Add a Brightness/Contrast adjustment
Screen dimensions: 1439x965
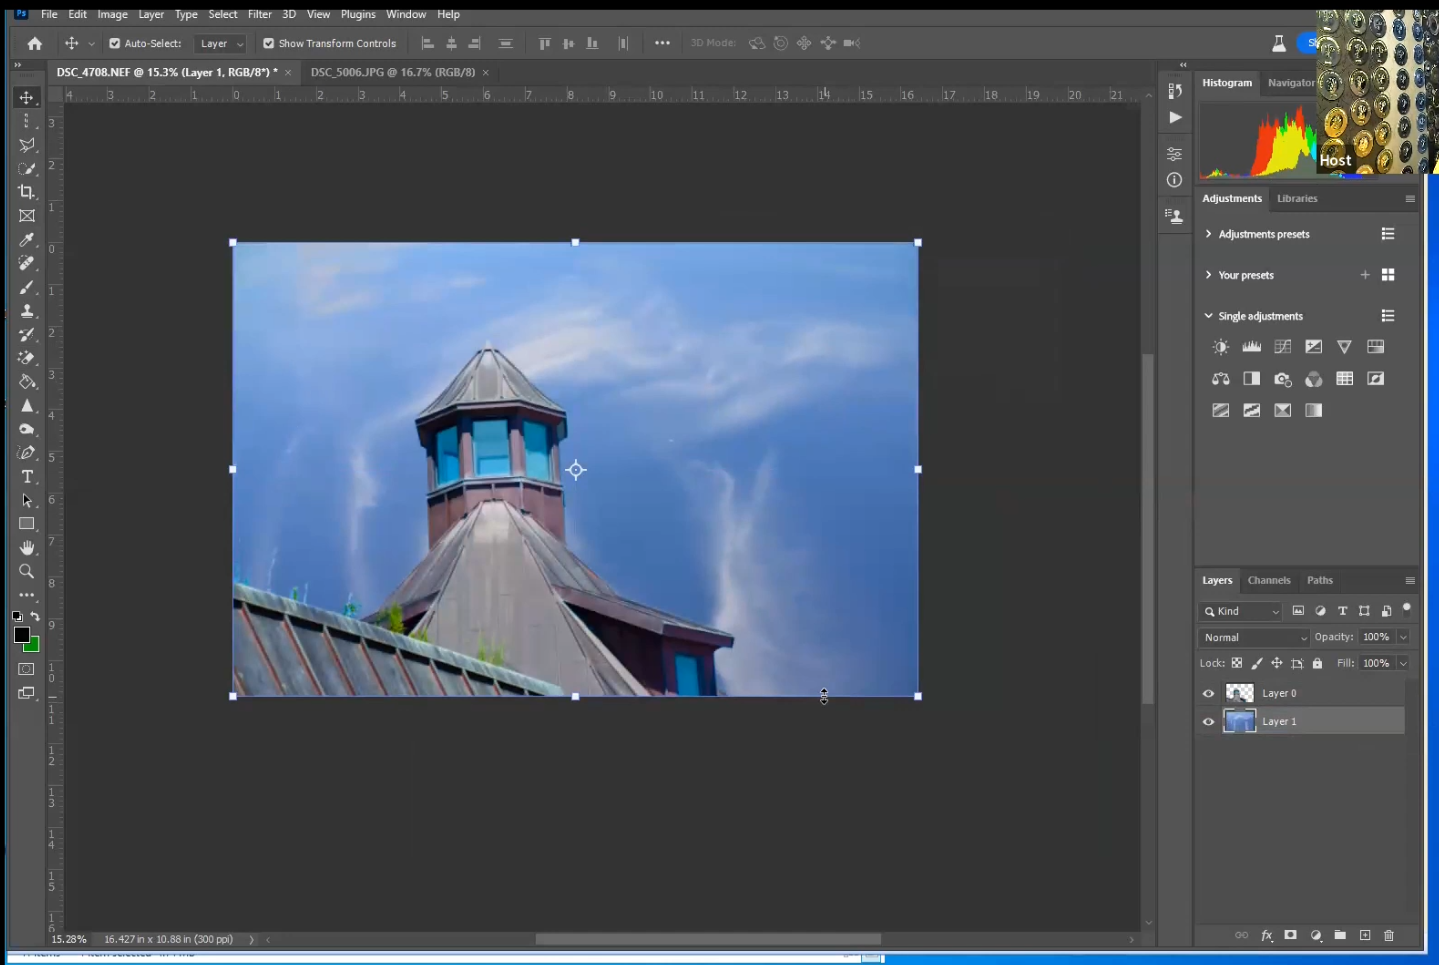click(1220, 347)
